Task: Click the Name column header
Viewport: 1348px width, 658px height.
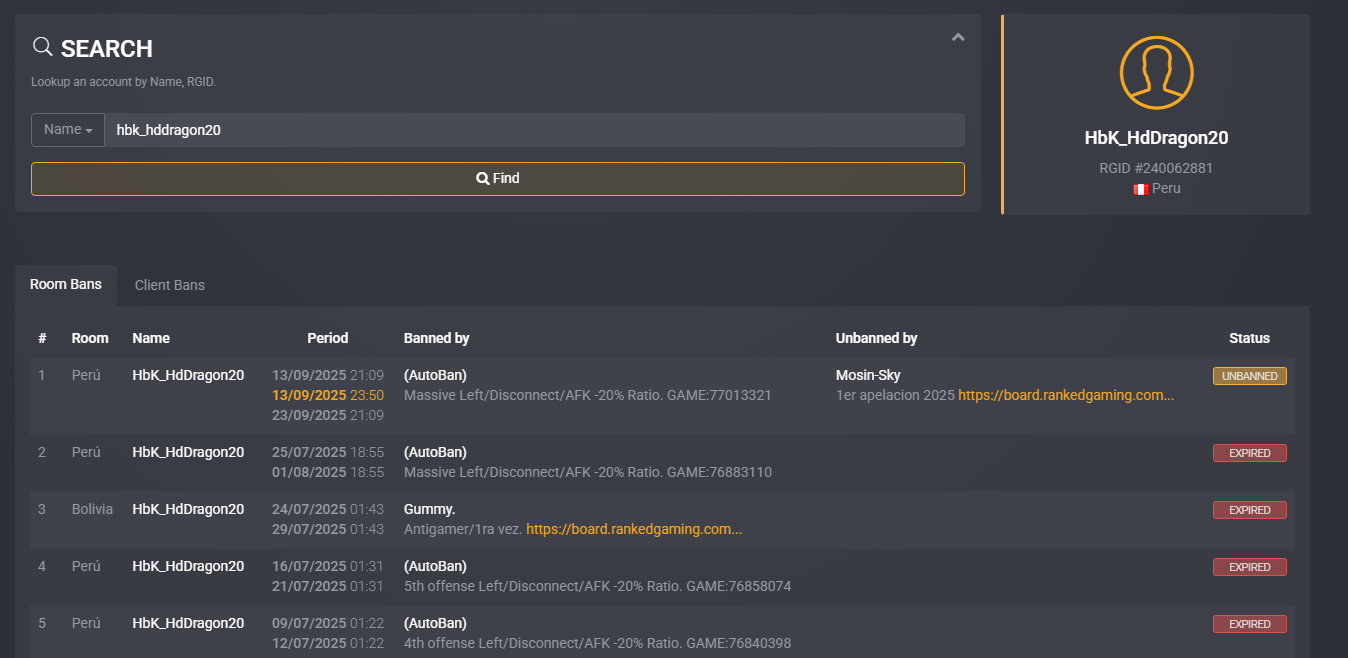Action: [151, 338]
